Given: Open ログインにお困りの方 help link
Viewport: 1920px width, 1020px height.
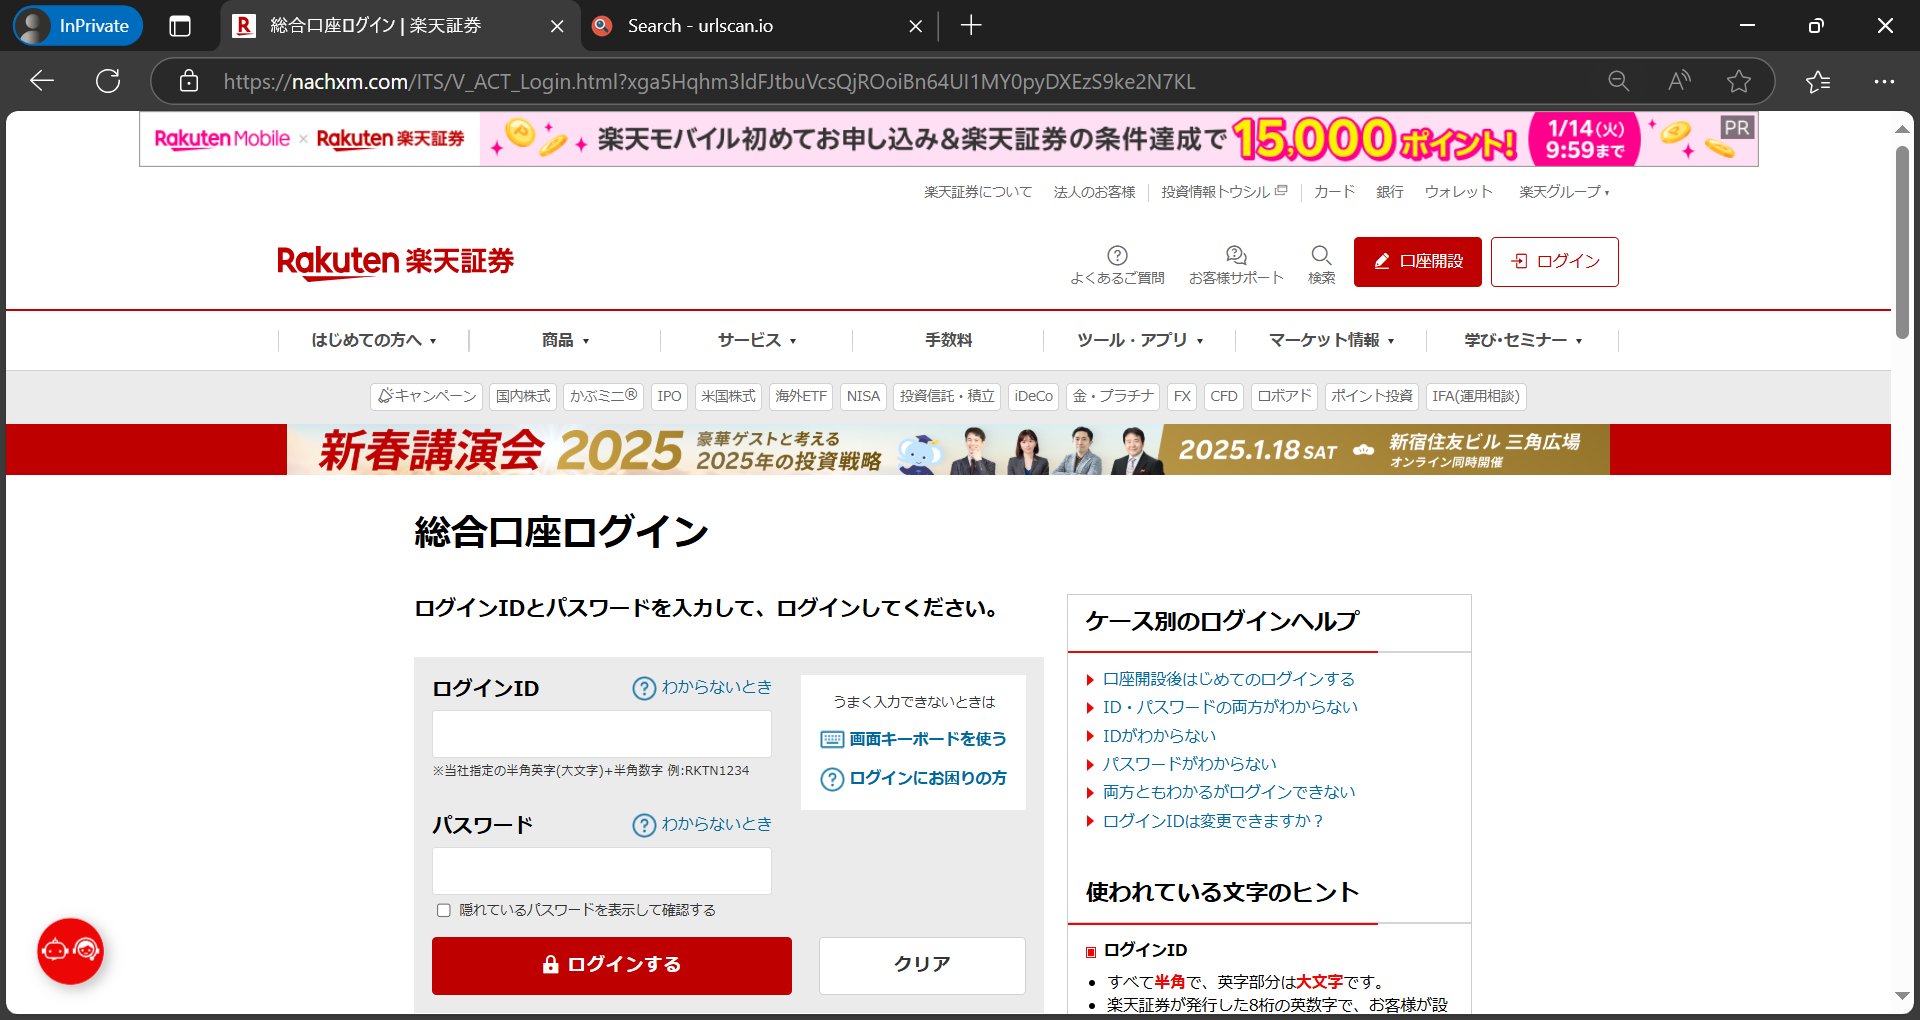Looking at the screenshot, I should coord(913,778).
